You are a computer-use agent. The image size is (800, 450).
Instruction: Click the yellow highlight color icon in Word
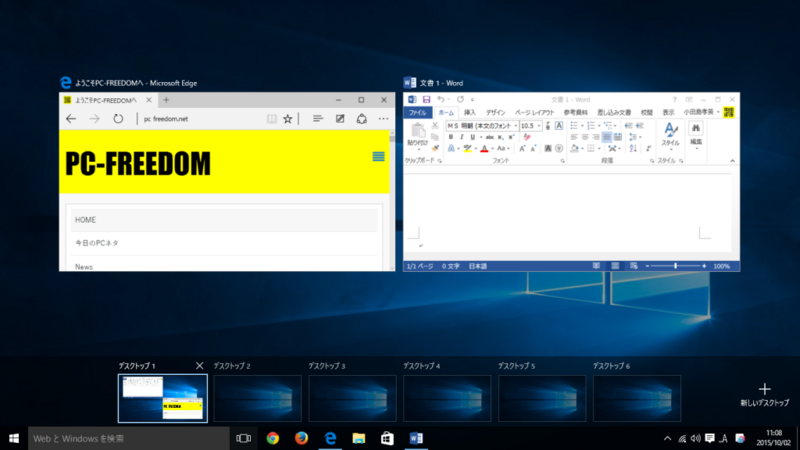(467, 148)
